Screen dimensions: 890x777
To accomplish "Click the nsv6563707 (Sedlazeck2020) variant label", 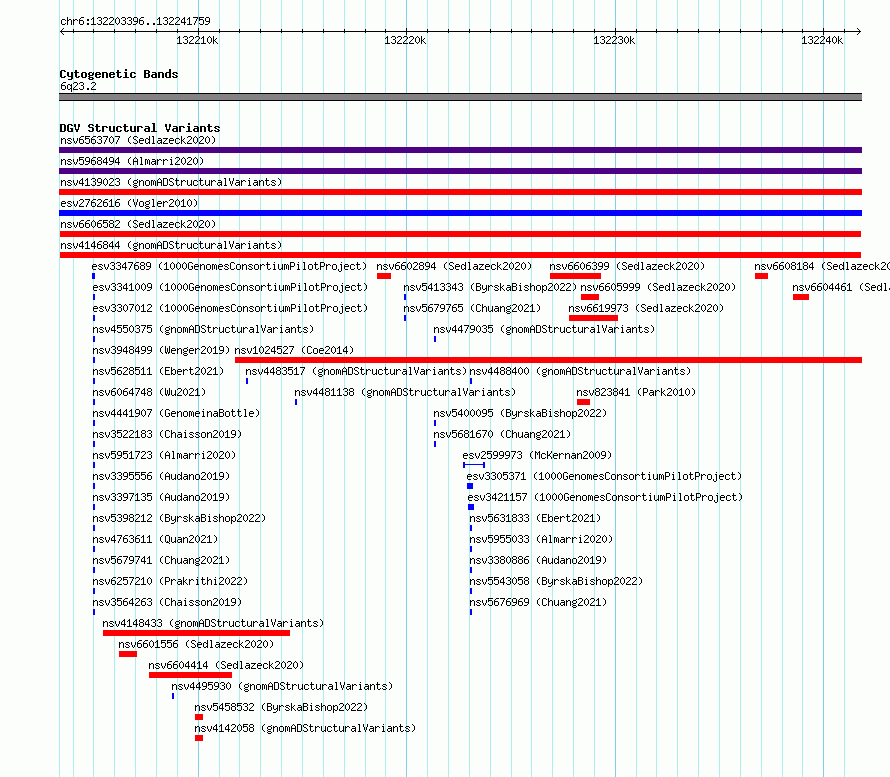I will pyautogui.click(x=138, y=140).
